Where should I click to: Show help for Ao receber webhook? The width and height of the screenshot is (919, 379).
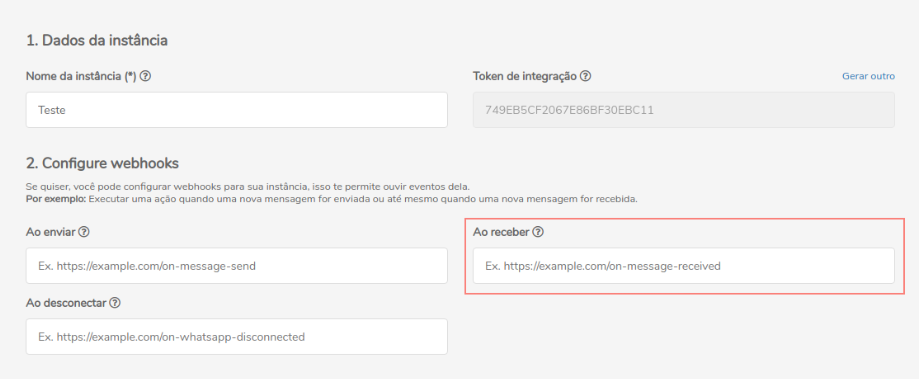pos(538,232)
